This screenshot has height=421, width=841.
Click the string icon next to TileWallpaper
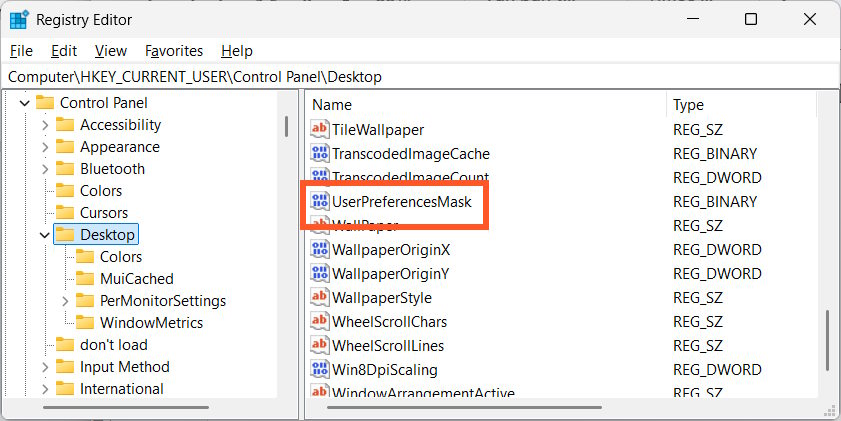click(x=320, y=130)
